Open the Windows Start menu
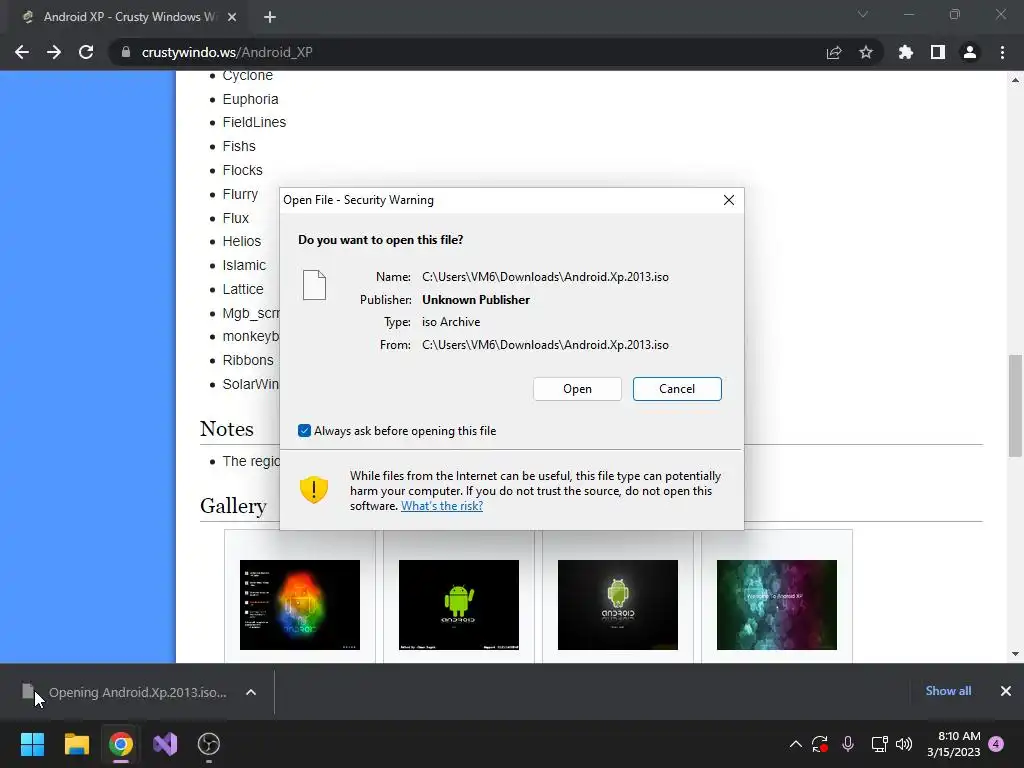This screenshot has width=1024, height=768. point(33,744)
